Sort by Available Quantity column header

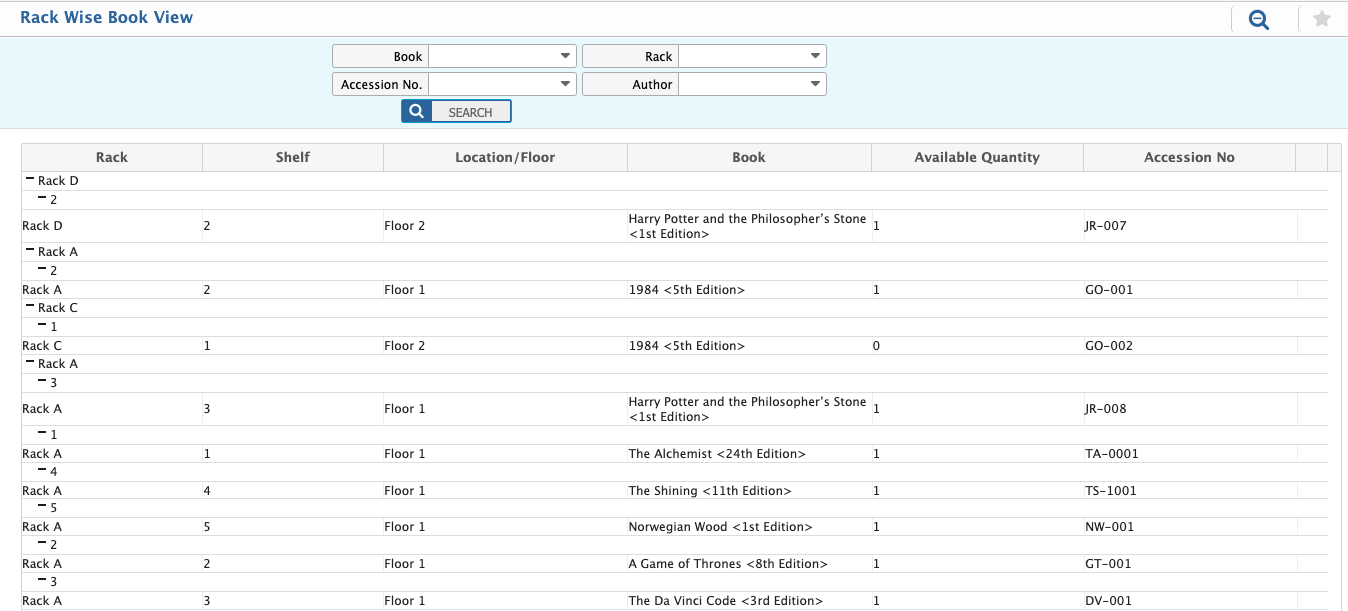click(976, 157)
